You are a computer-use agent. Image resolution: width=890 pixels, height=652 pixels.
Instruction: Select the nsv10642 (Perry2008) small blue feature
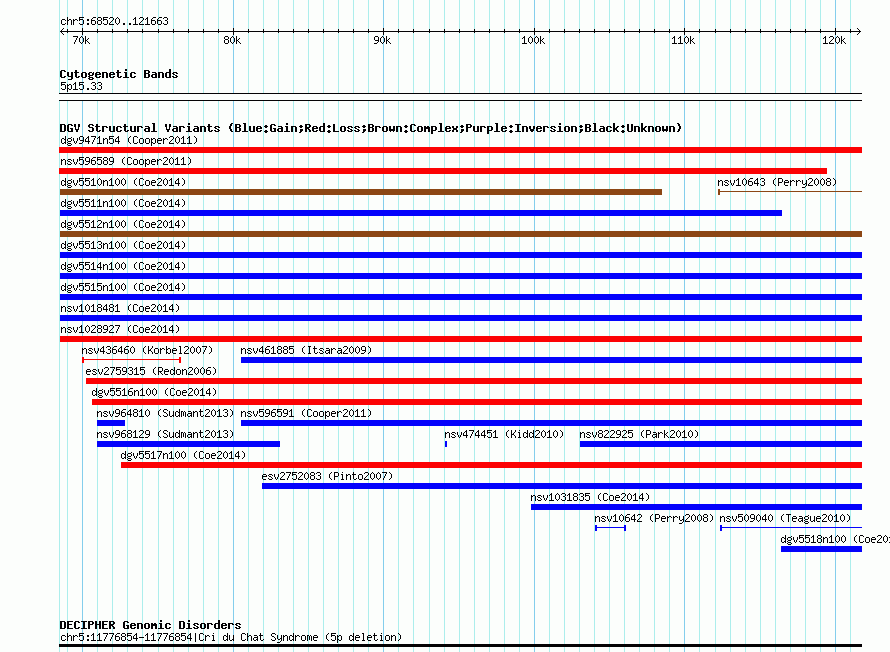click(610, 528)
